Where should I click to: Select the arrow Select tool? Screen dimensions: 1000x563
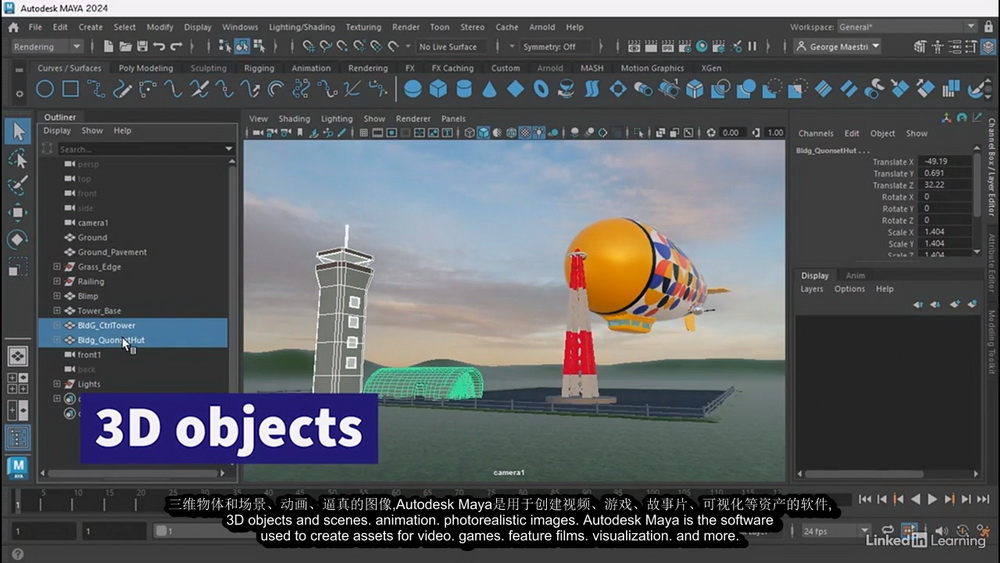(18, 131)
